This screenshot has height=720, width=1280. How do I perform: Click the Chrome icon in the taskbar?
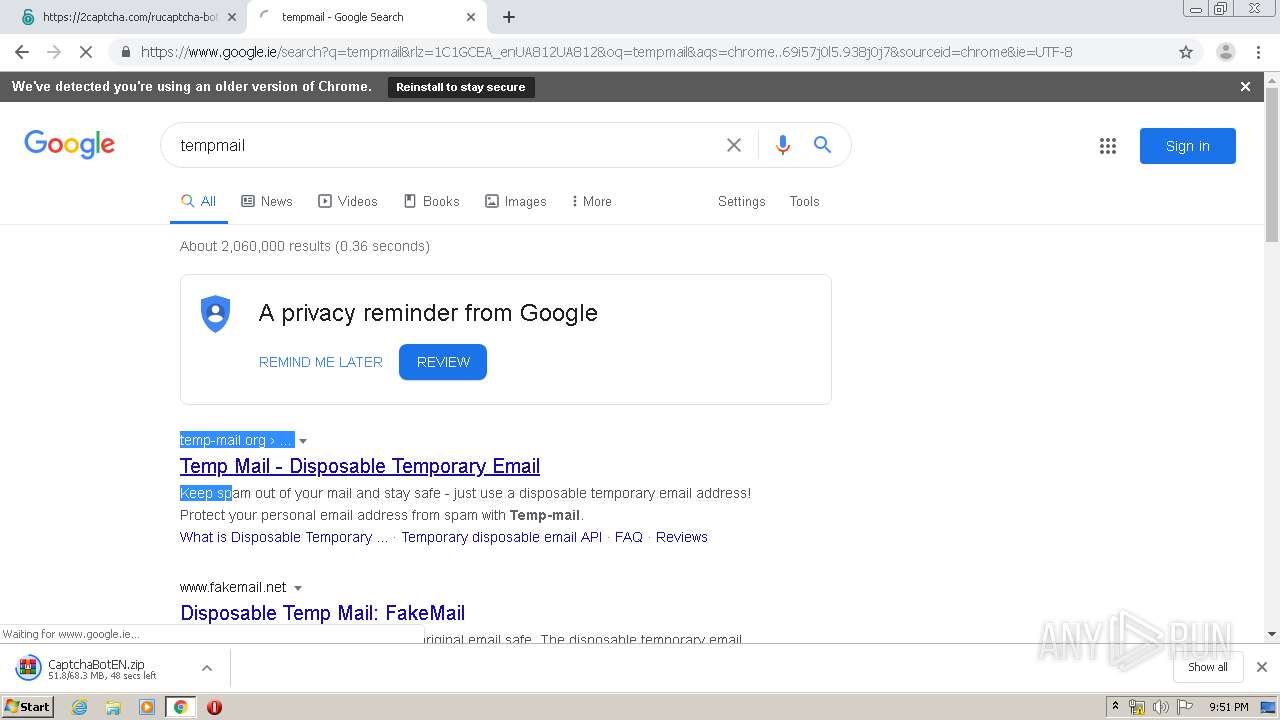[180, 707]
